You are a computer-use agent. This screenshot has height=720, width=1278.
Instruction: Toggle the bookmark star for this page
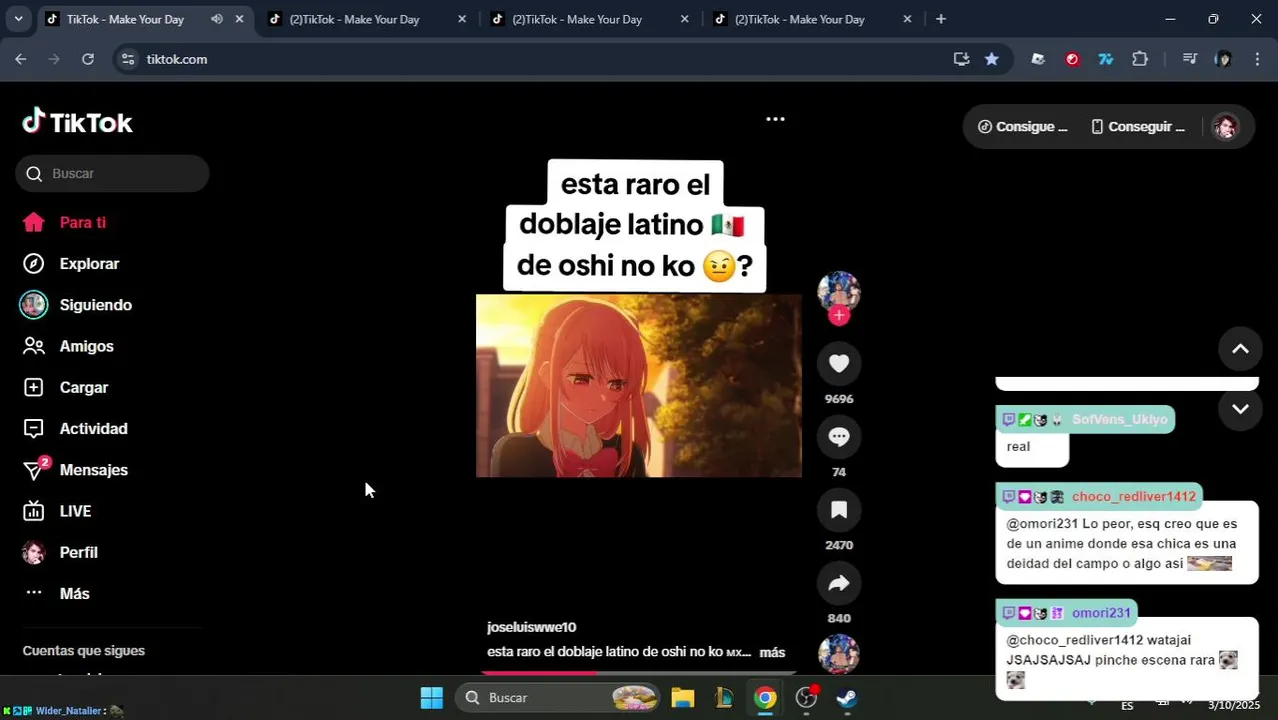991,59
